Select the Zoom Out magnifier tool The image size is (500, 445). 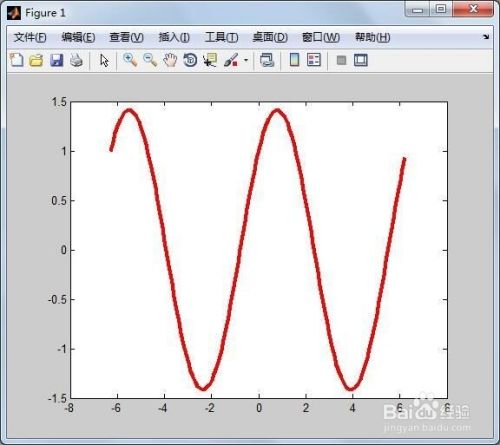[150, 60]
